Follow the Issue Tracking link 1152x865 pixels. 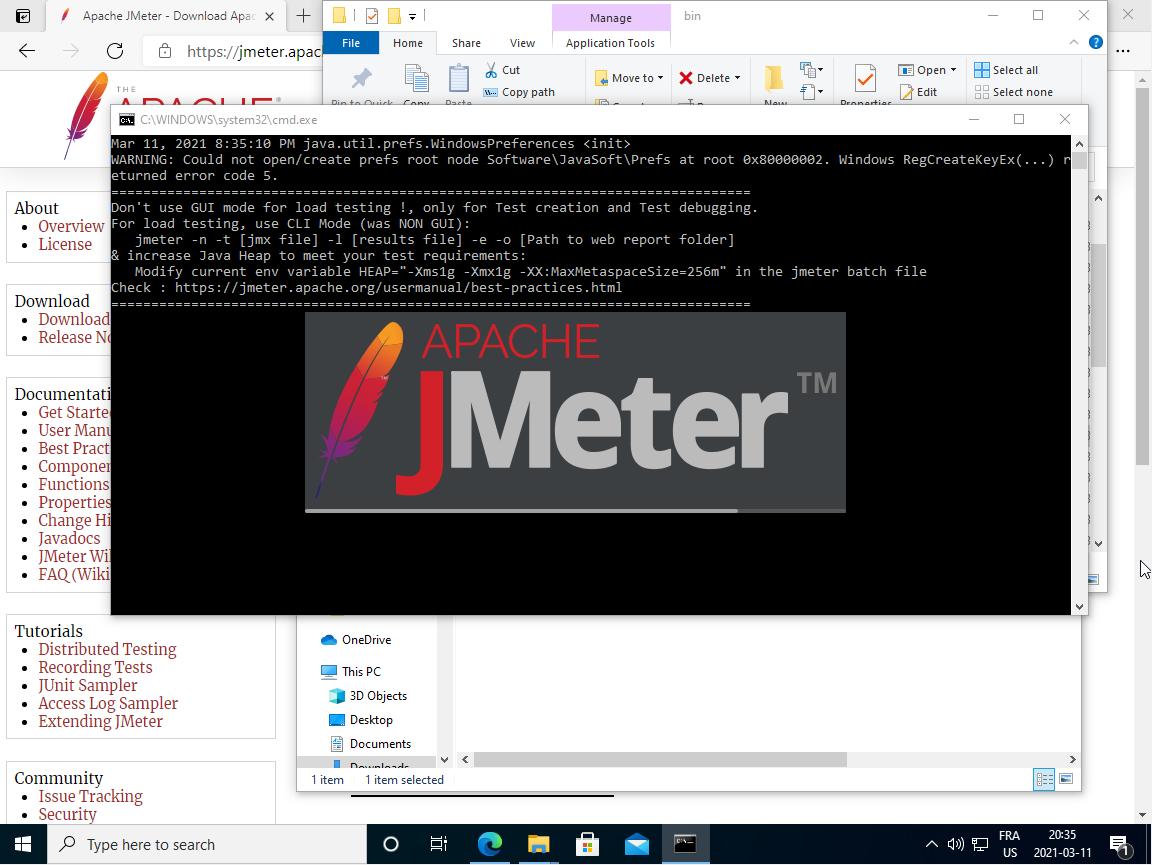tap(90, 796)
